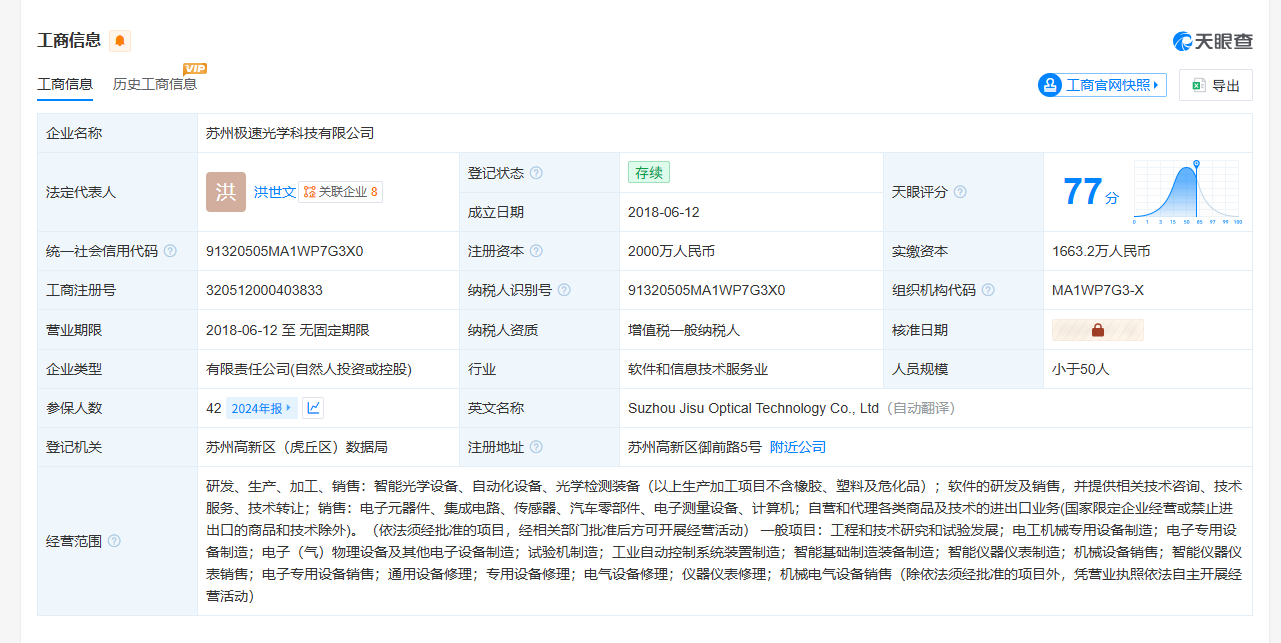The height and width of the screenshot is (643, 1281).
Task: Click the 天眼评分 score distribution chart
Action: click(x=1186, y=191)
